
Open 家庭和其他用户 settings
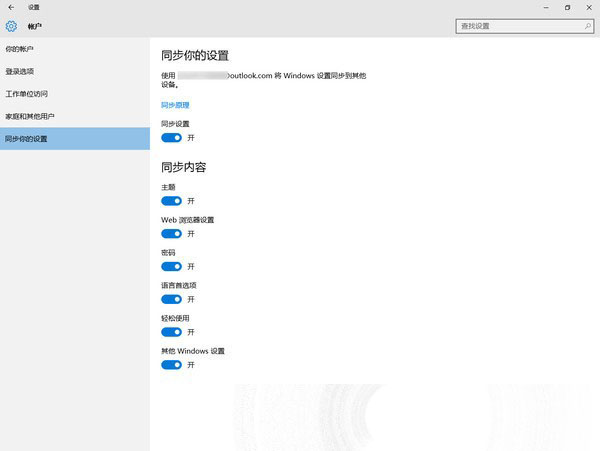[x=29, y=116]
